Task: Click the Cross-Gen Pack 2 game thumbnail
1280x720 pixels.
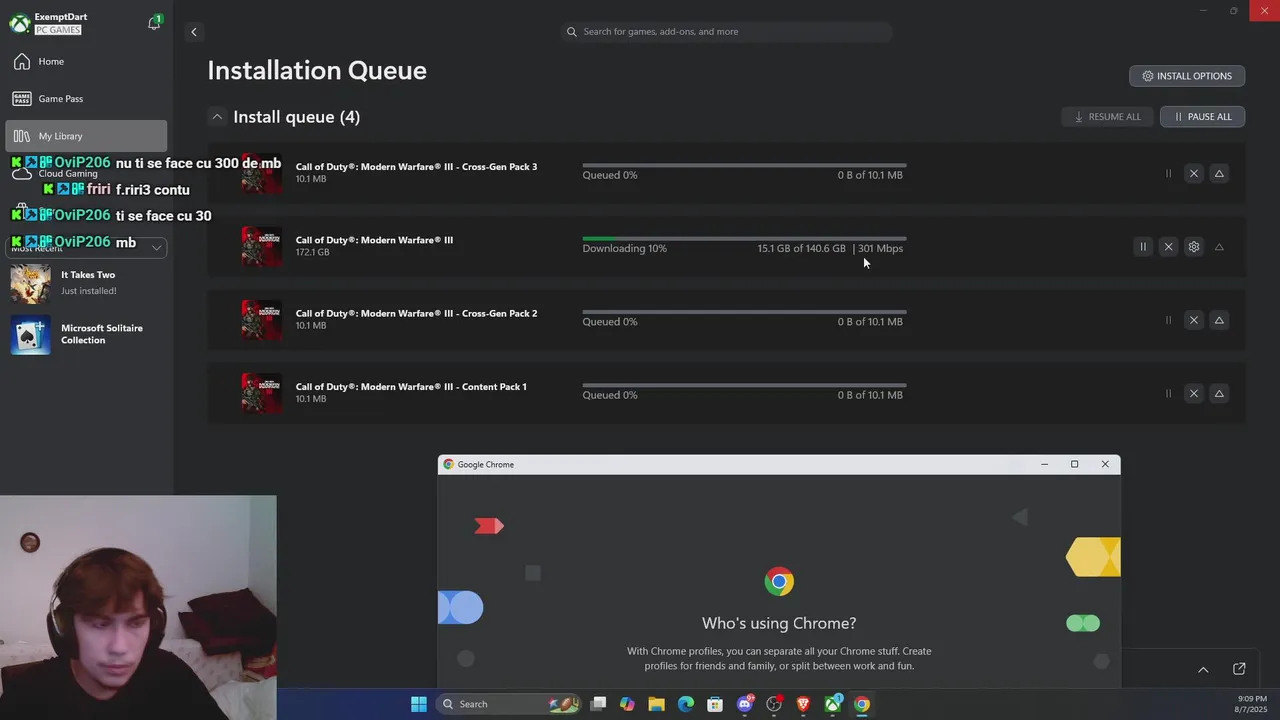Action: coord(261,320)
